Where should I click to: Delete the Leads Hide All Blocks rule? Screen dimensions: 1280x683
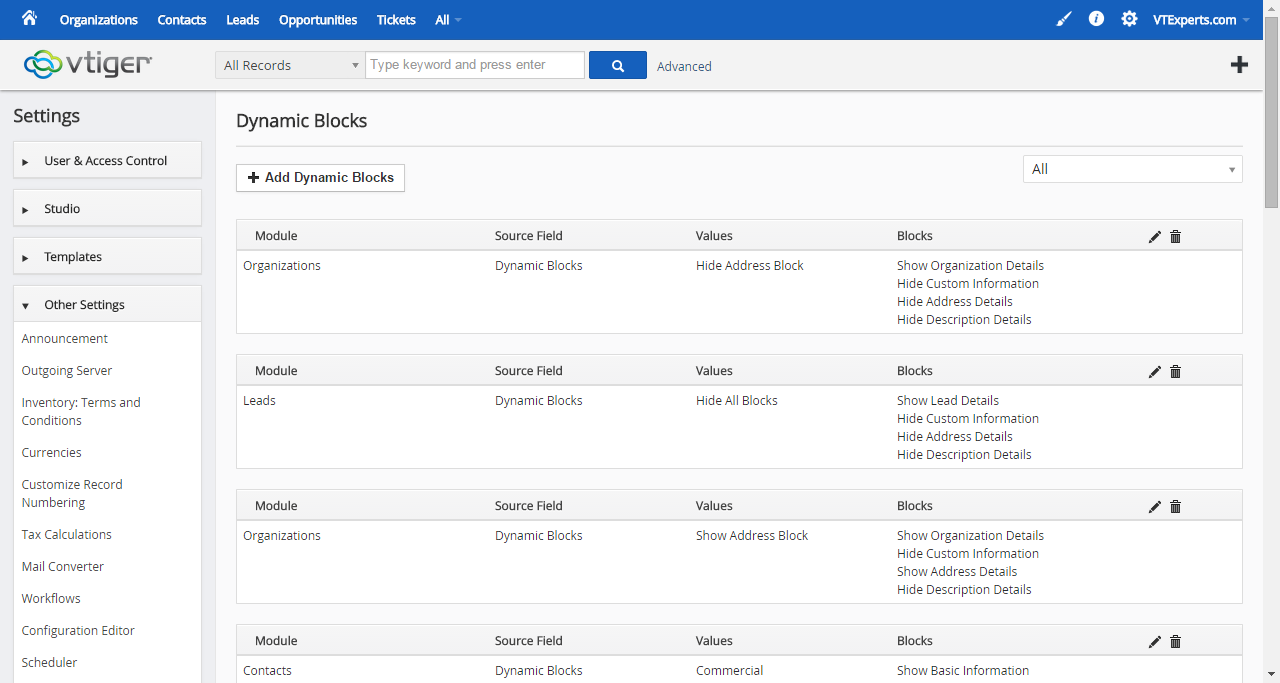click(1175, 372)
